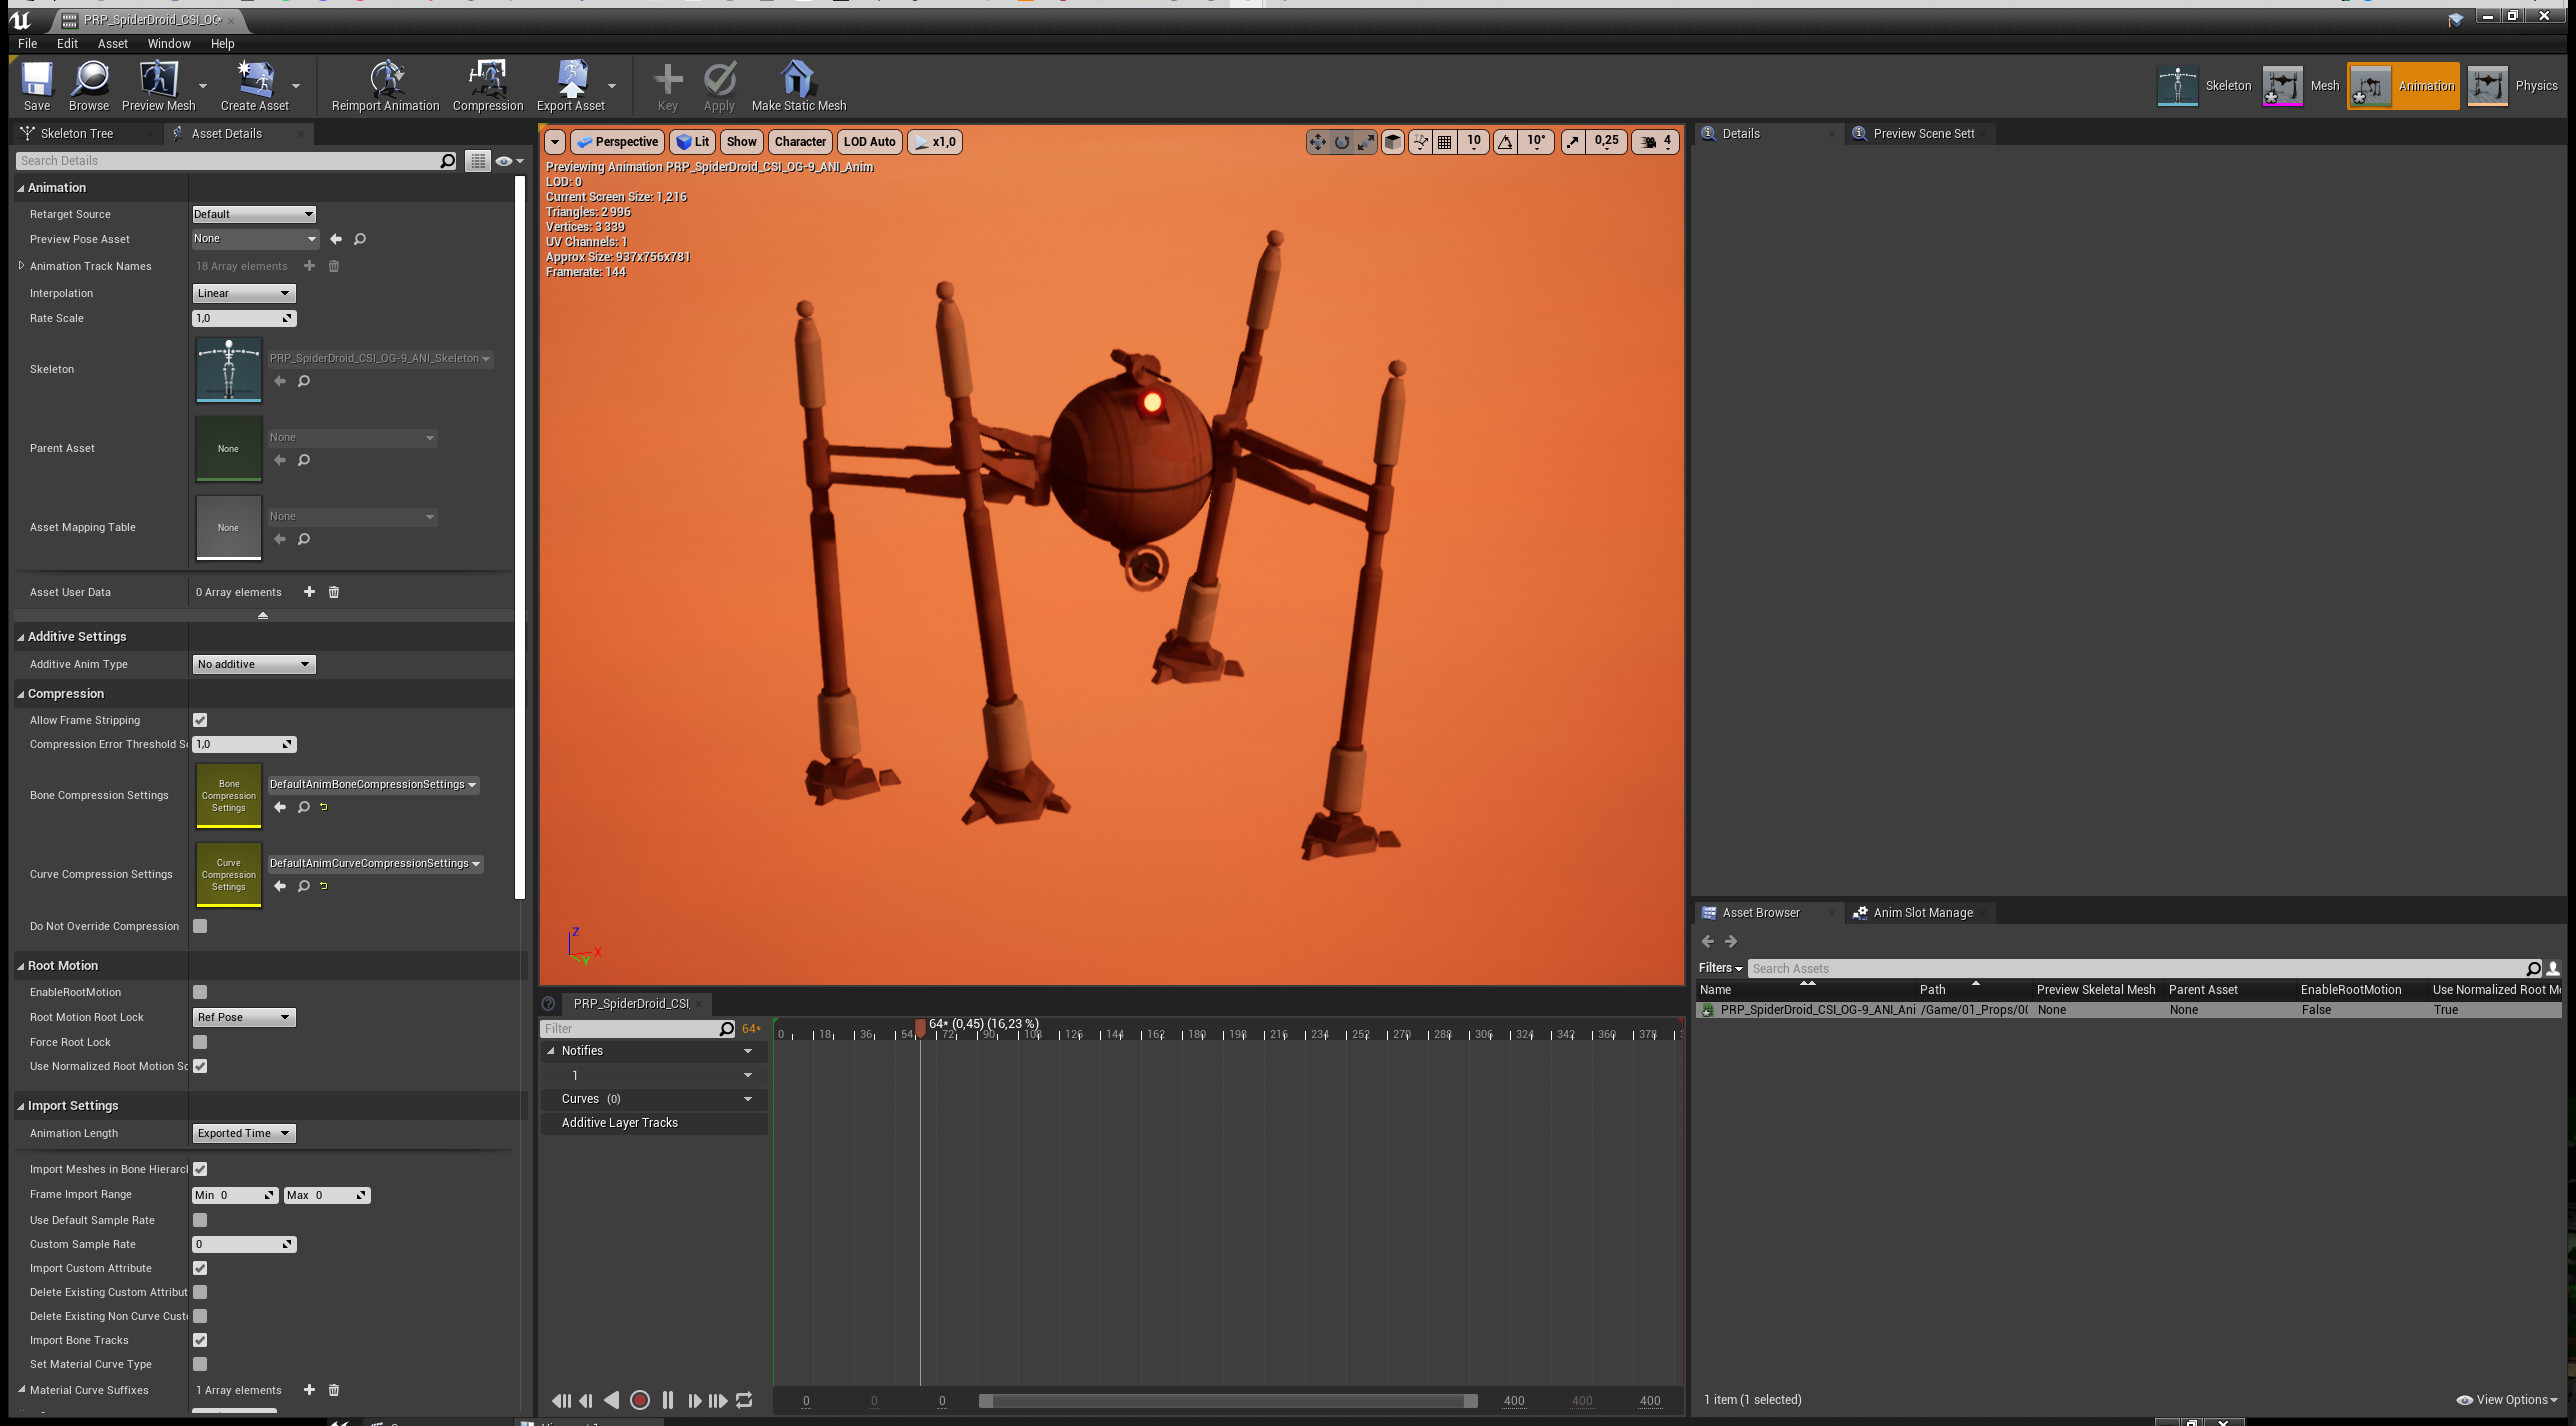The height and width of the screenshot is (1426, 2576).
Task: Toggle Use Normalized Root Motion Scale checkbox
Action: (200, 1066)
